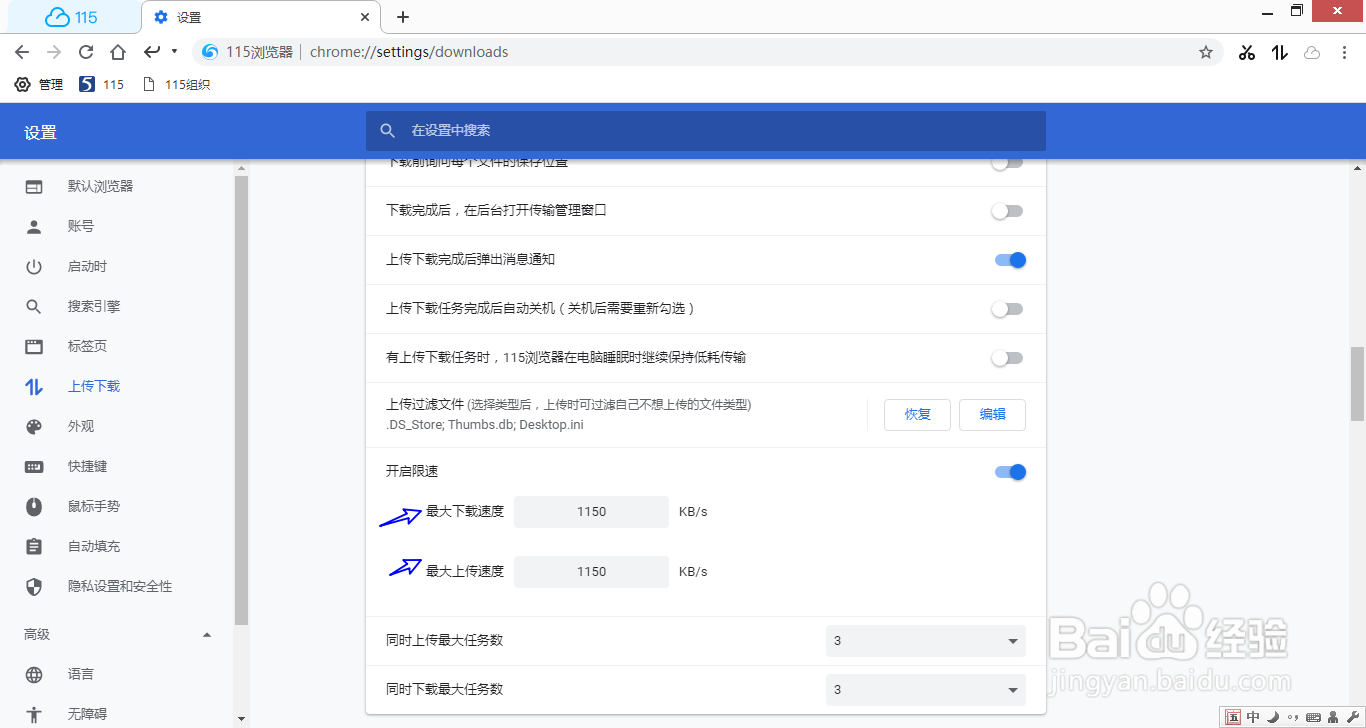Select the 隐私设置和安全性 privacy shield icon
The width and height of the screenshot is (1366, 728).
pos(33,586)
